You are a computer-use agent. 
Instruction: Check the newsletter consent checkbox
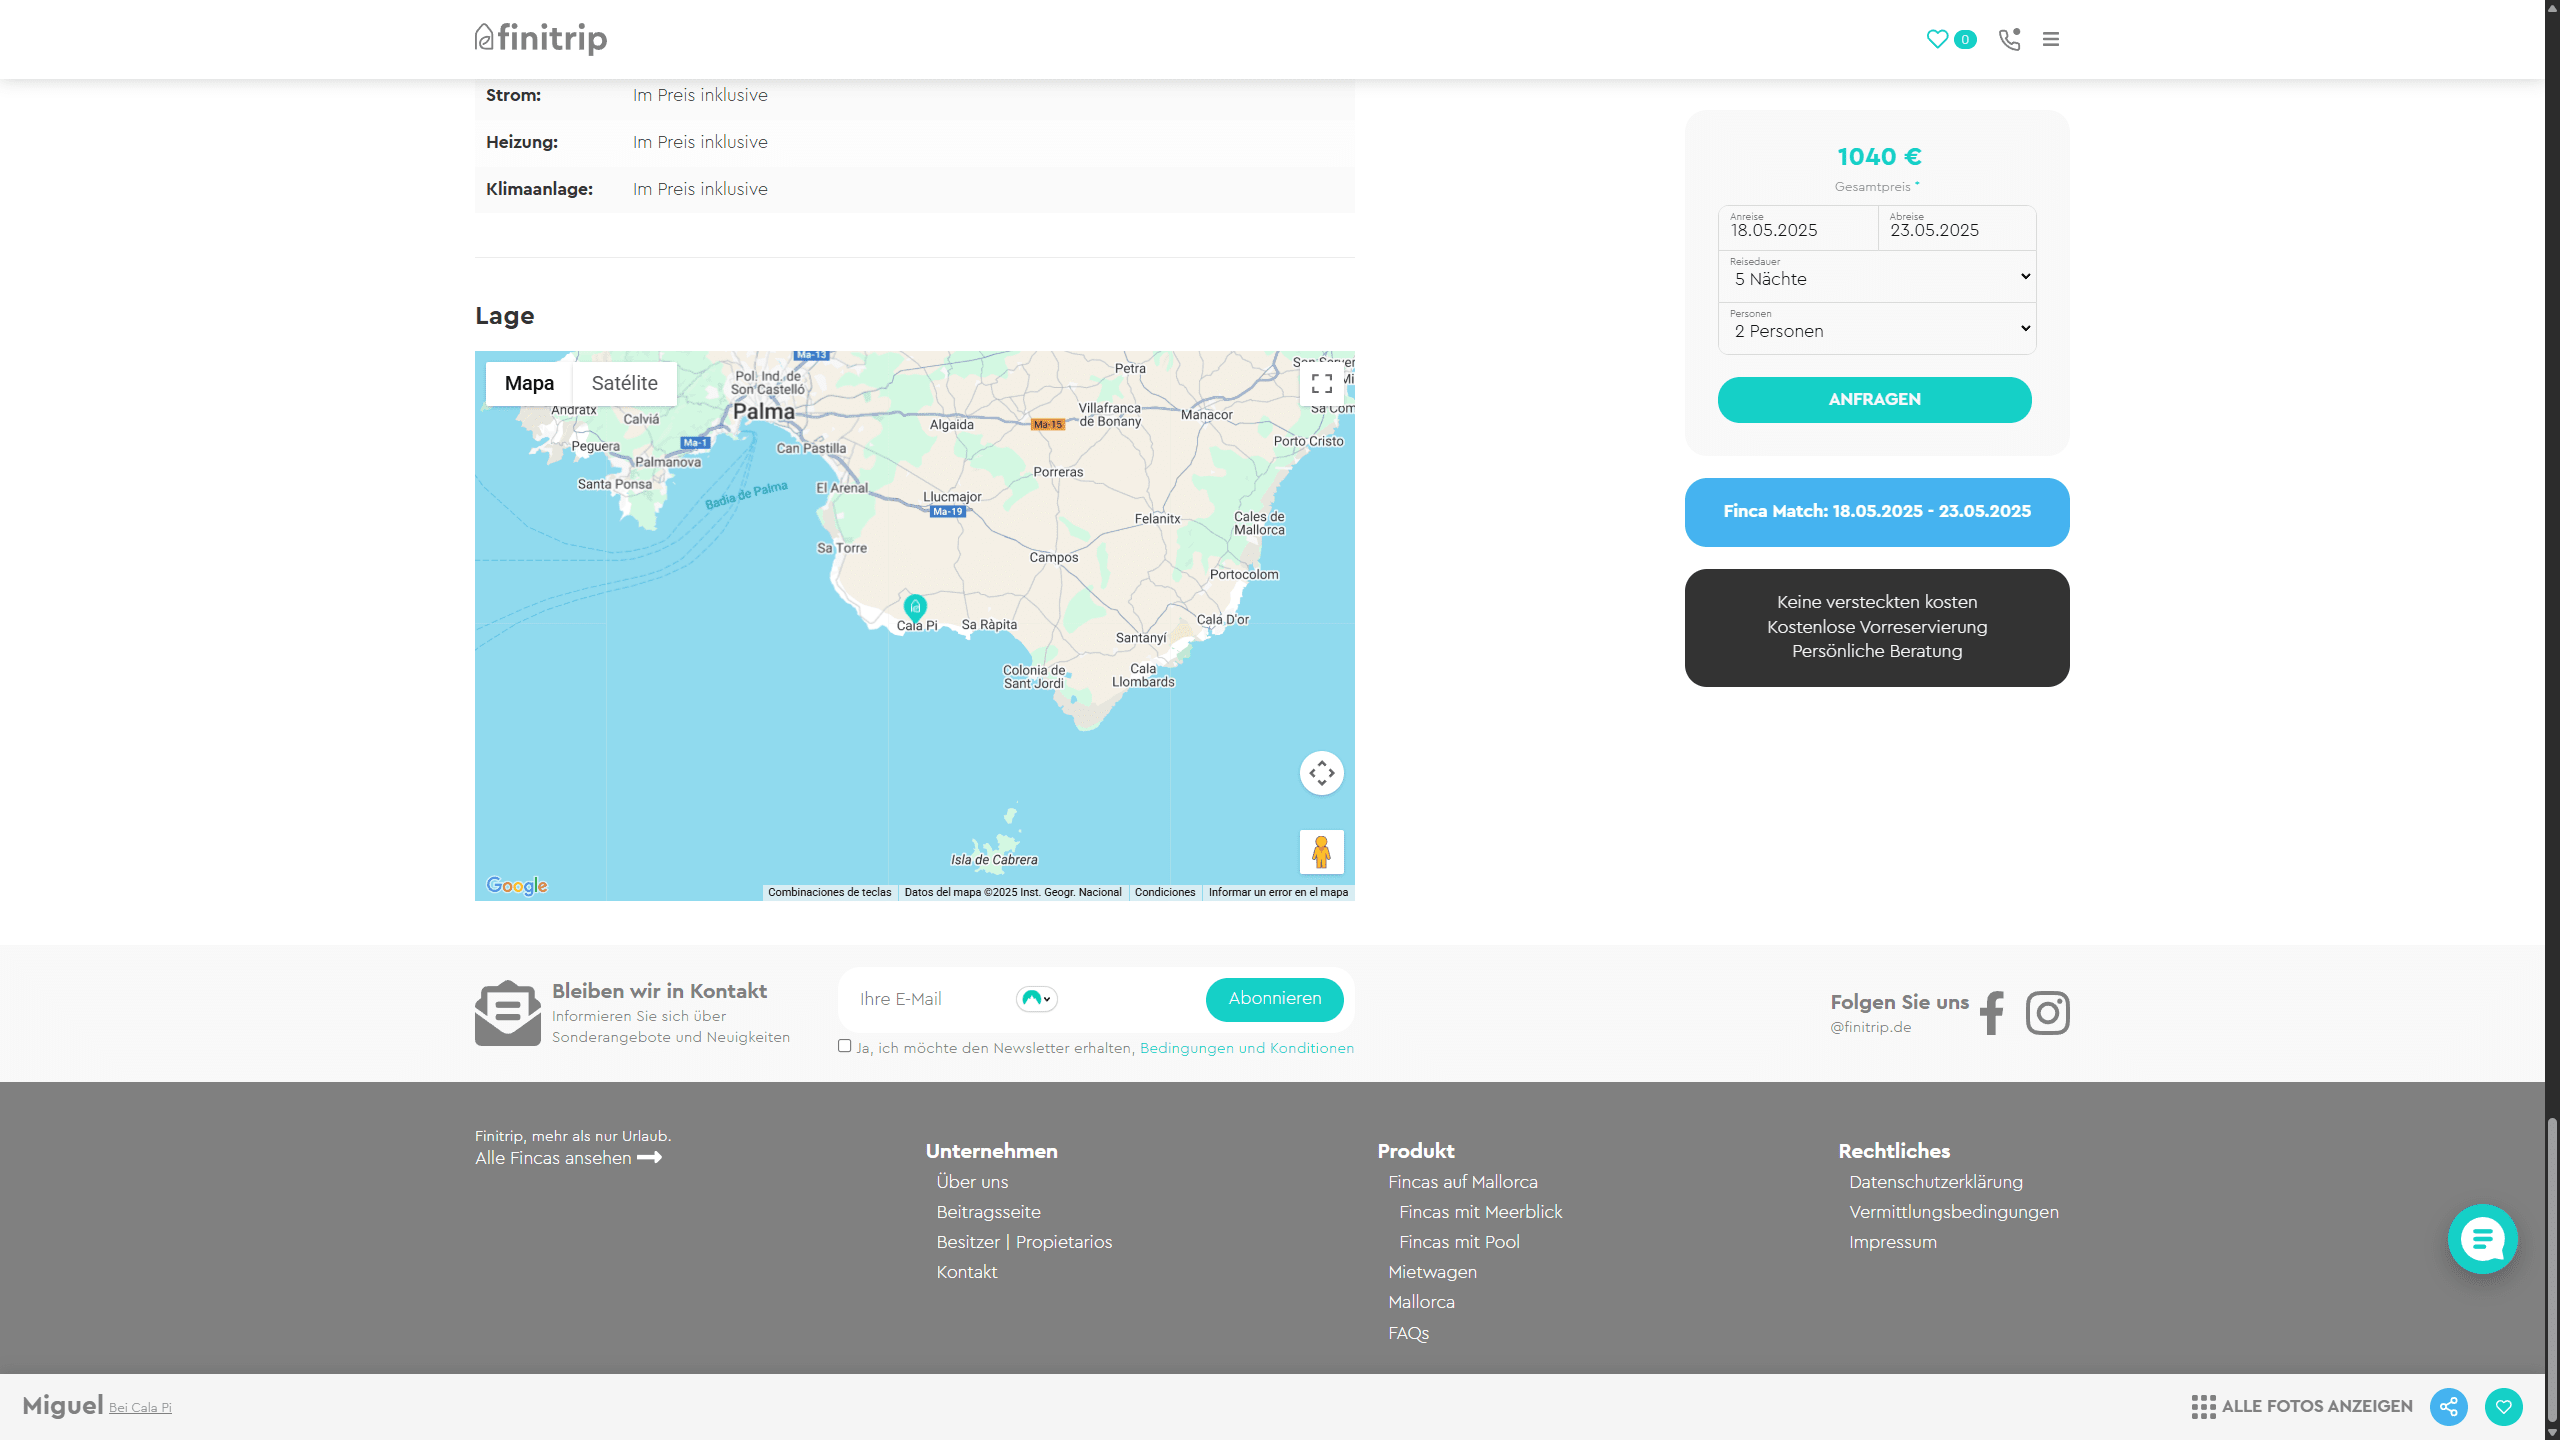[x=845, y=1046]
